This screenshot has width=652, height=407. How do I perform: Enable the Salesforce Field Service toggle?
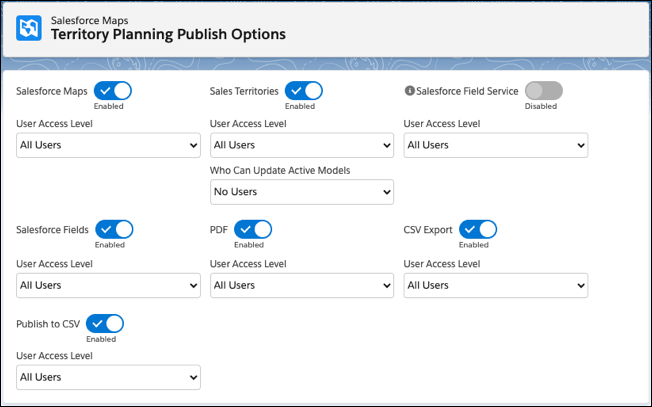(x=543, y=91)
